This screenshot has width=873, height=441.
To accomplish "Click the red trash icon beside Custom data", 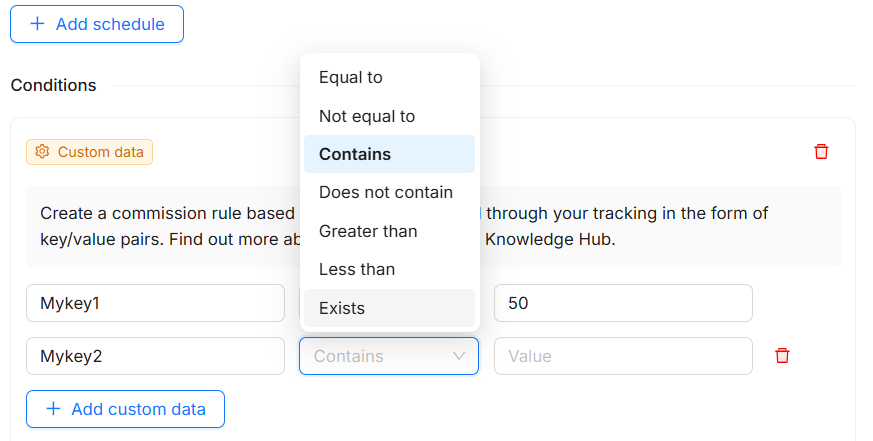I will tap(821, 152).
